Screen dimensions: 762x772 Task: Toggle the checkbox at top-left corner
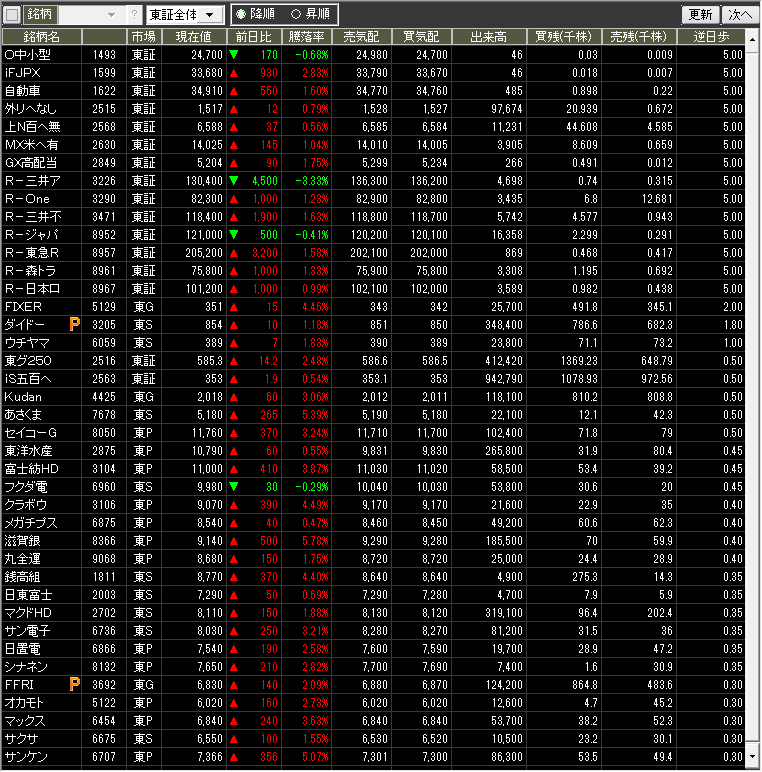point(12,15)
